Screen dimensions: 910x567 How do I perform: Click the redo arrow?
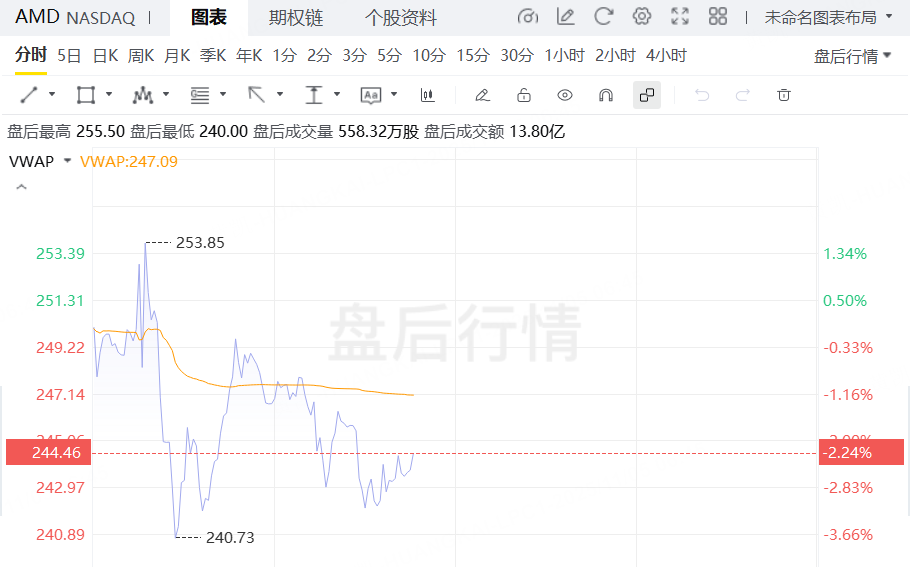[x=743, y=95]
